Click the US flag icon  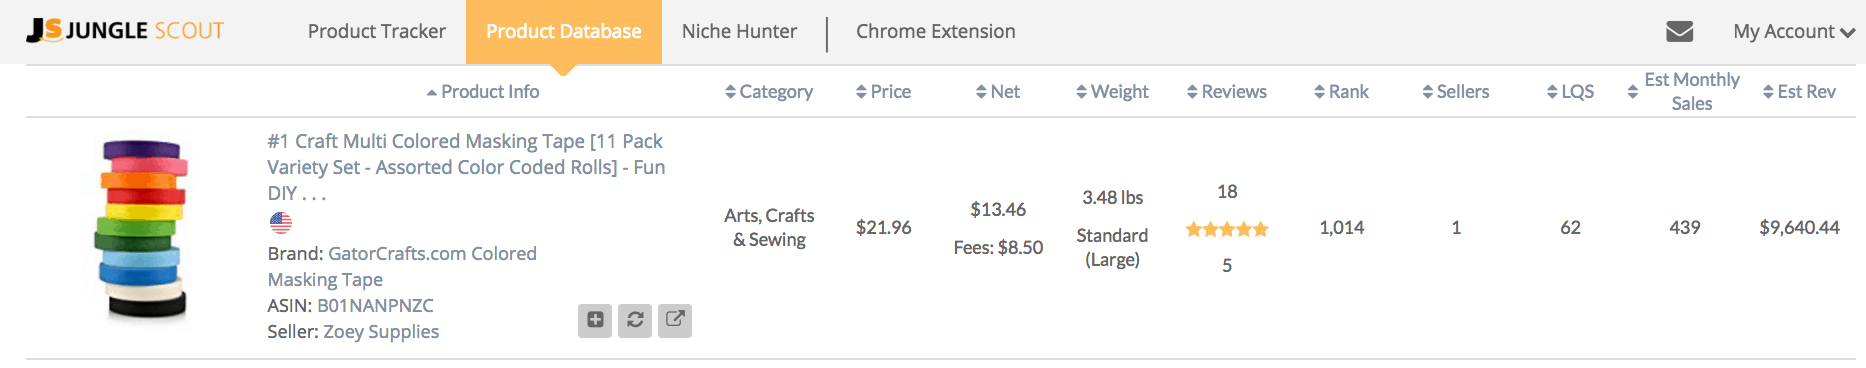tap(281, 223)
